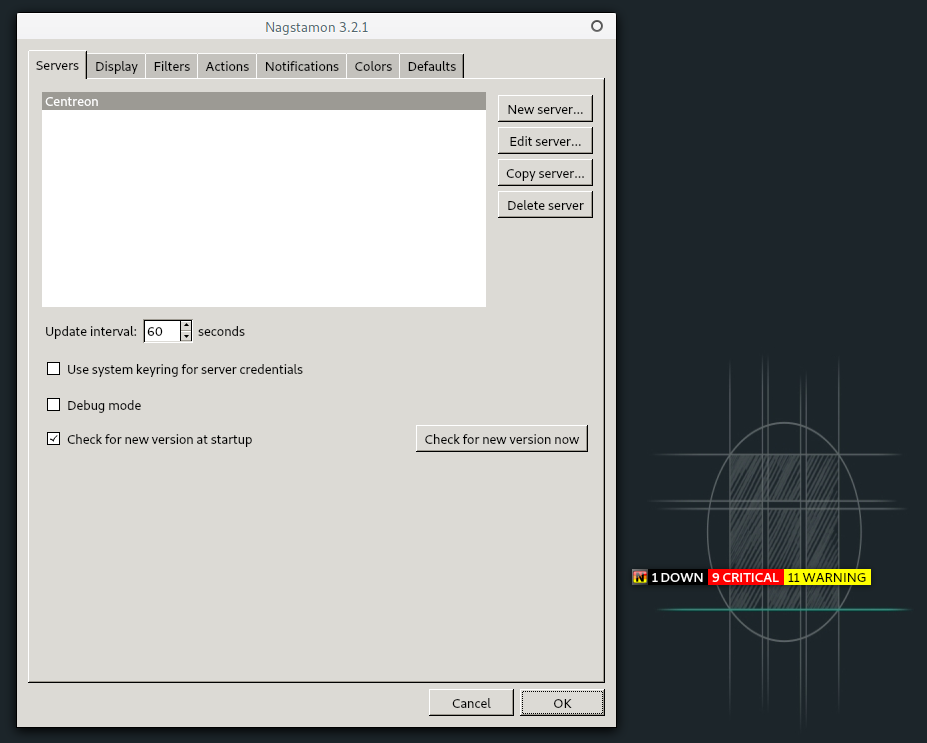Viewport: 927px width, 743px height.
Task: Click Check for new version now
Action: click(x=501, y=439)
